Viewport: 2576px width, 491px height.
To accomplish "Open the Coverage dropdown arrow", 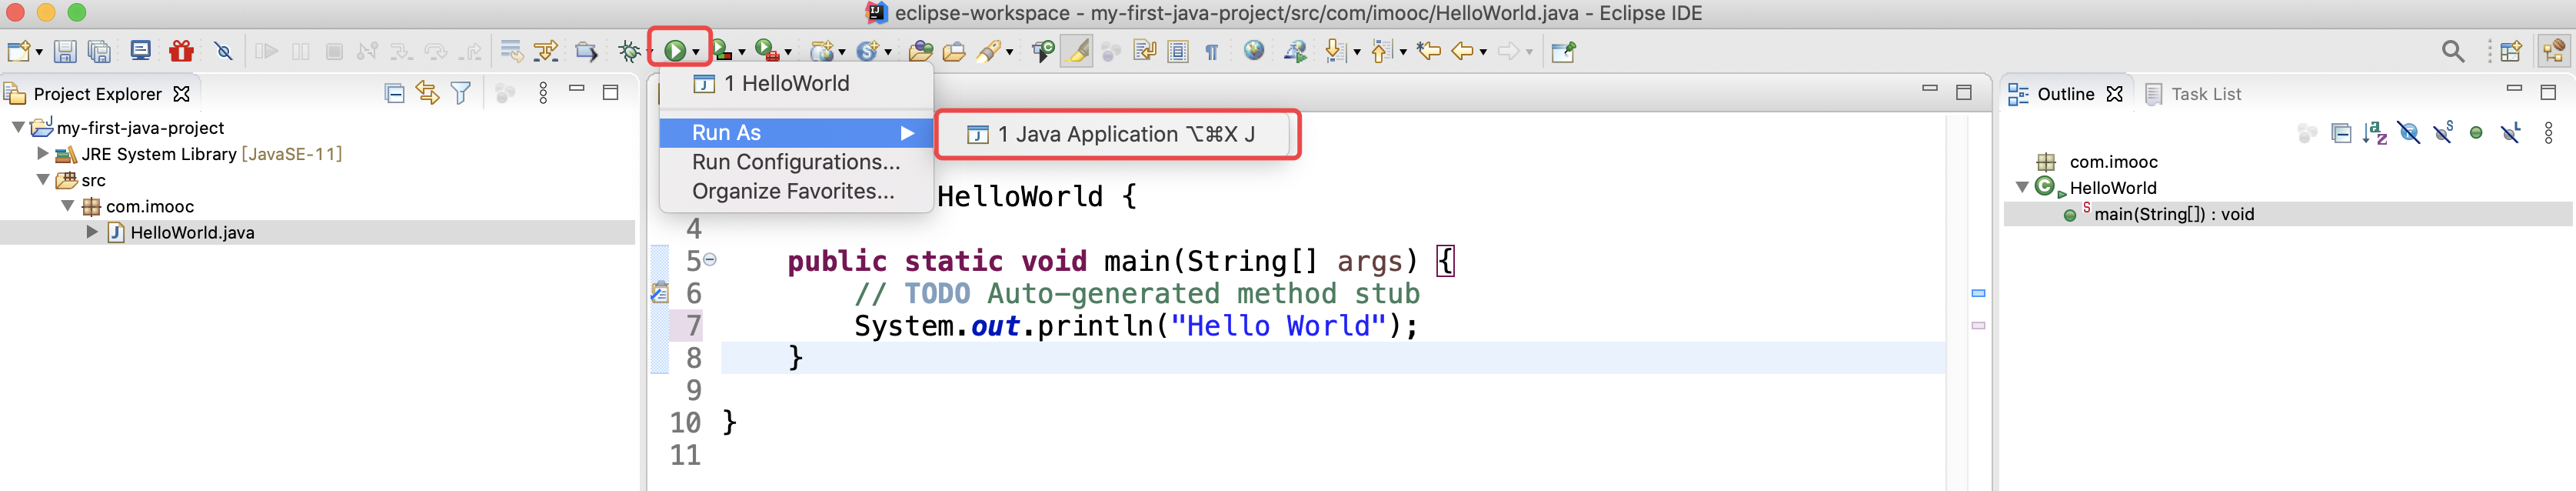I will coord(742,52).
